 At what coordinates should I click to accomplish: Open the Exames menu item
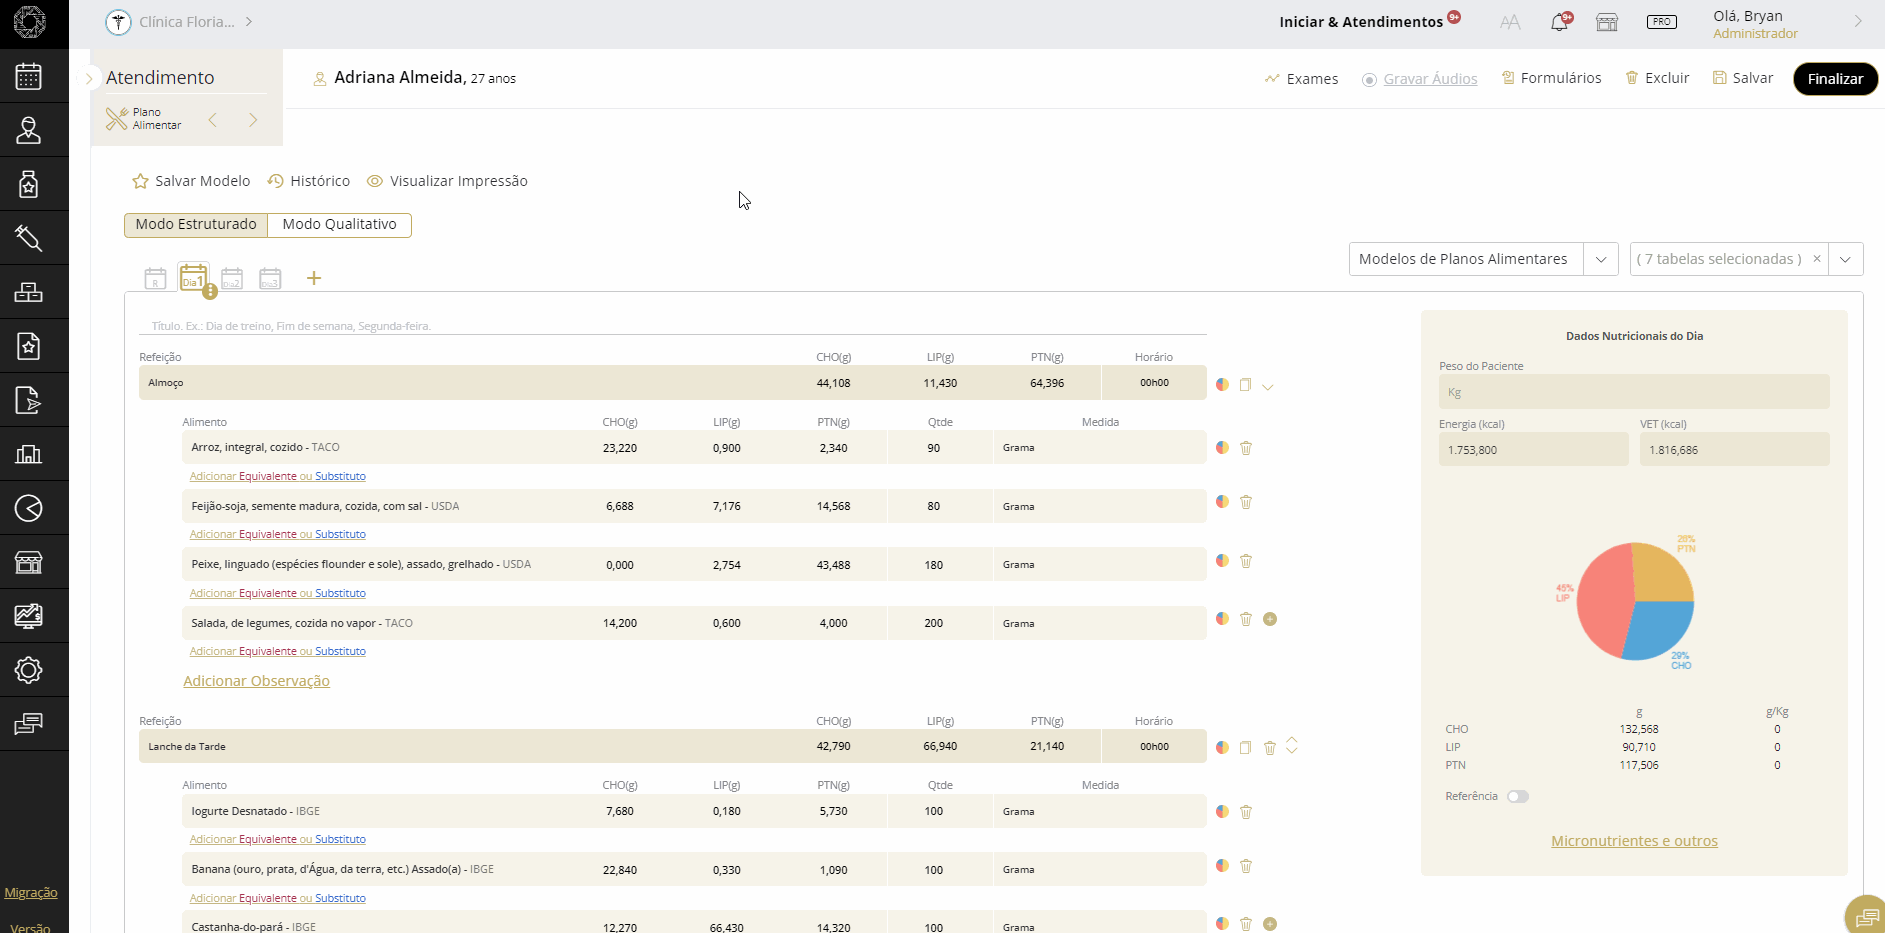1301,79
